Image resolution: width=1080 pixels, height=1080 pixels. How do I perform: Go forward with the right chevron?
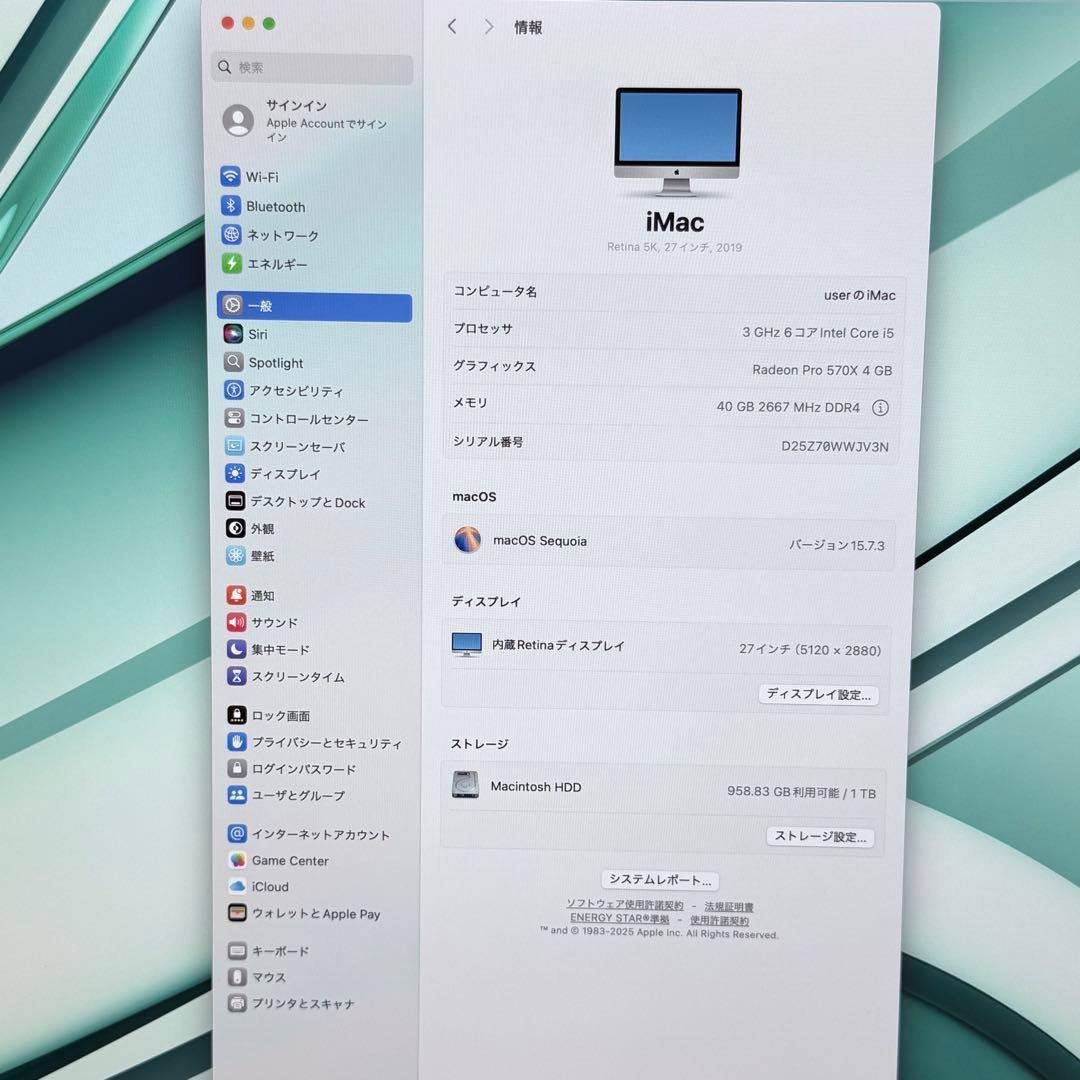[489, 27]
